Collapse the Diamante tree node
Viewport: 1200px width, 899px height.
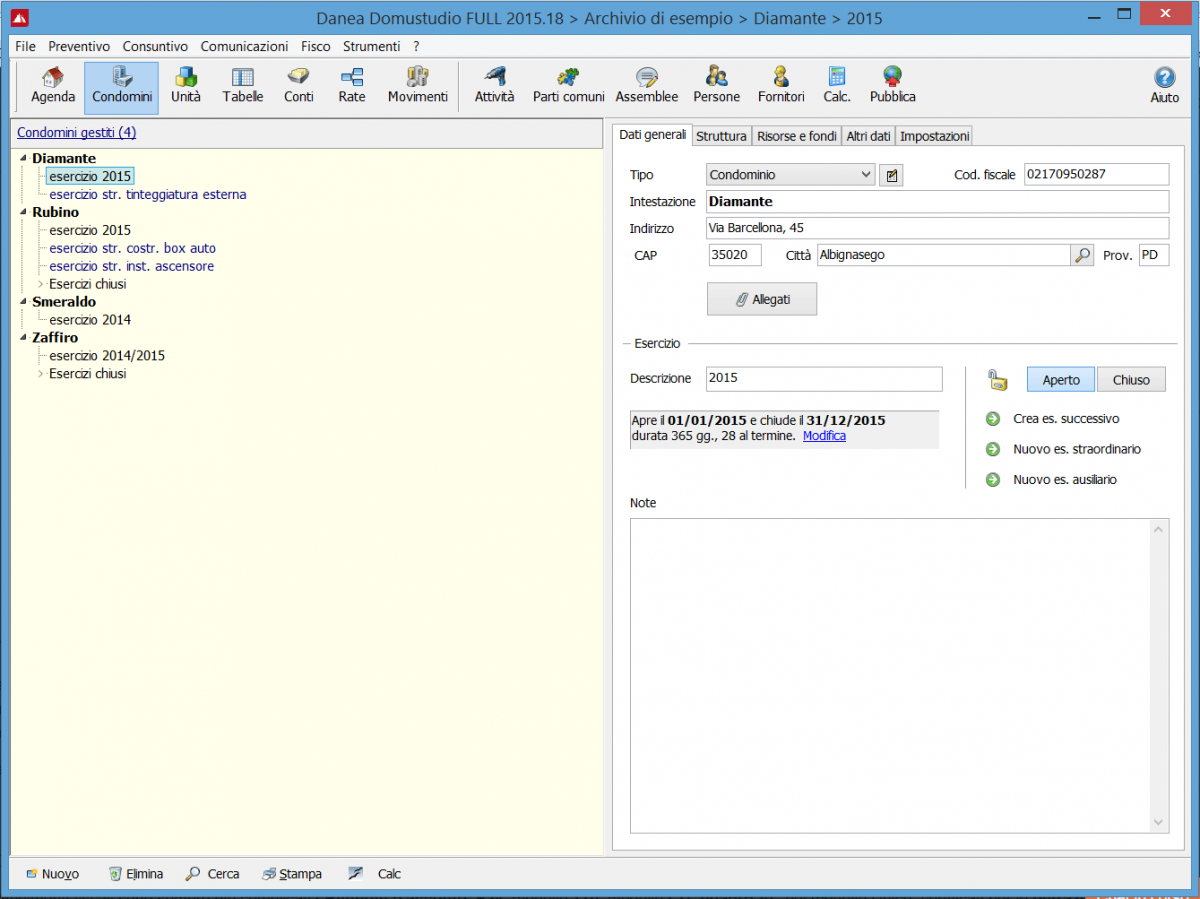(23, 158)
